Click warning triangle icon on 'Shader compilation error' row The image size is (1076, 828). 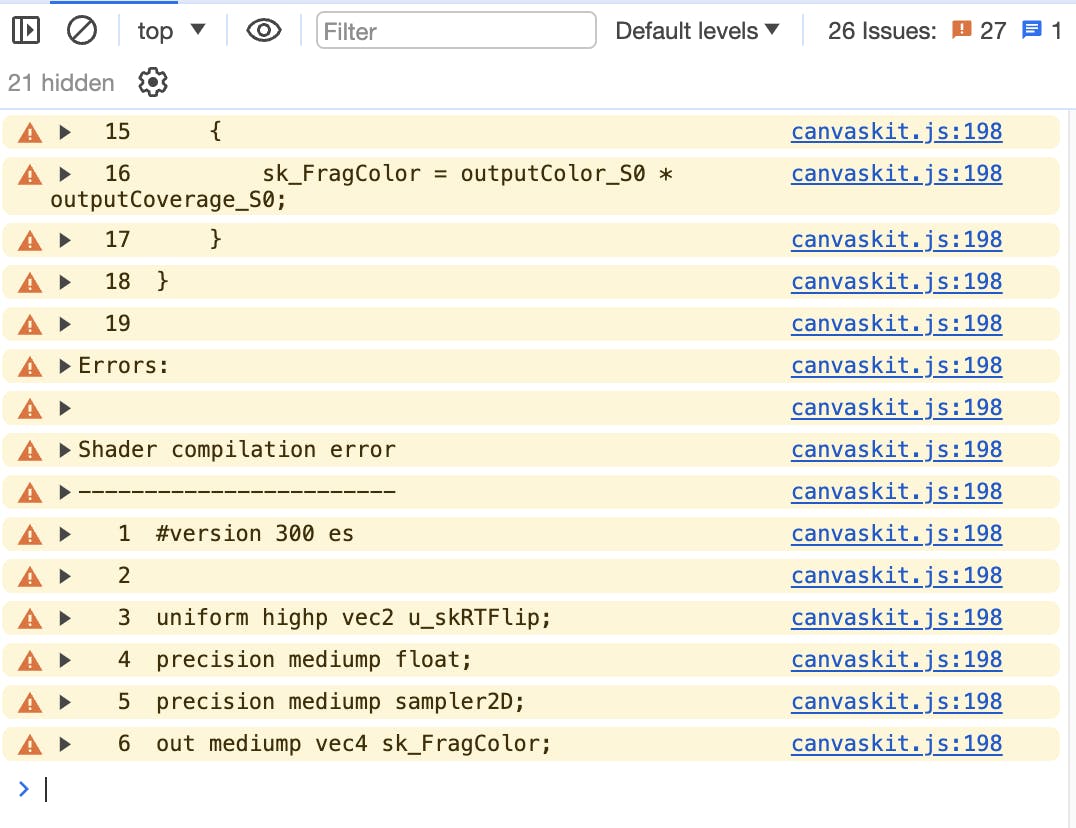click(30, 451)
